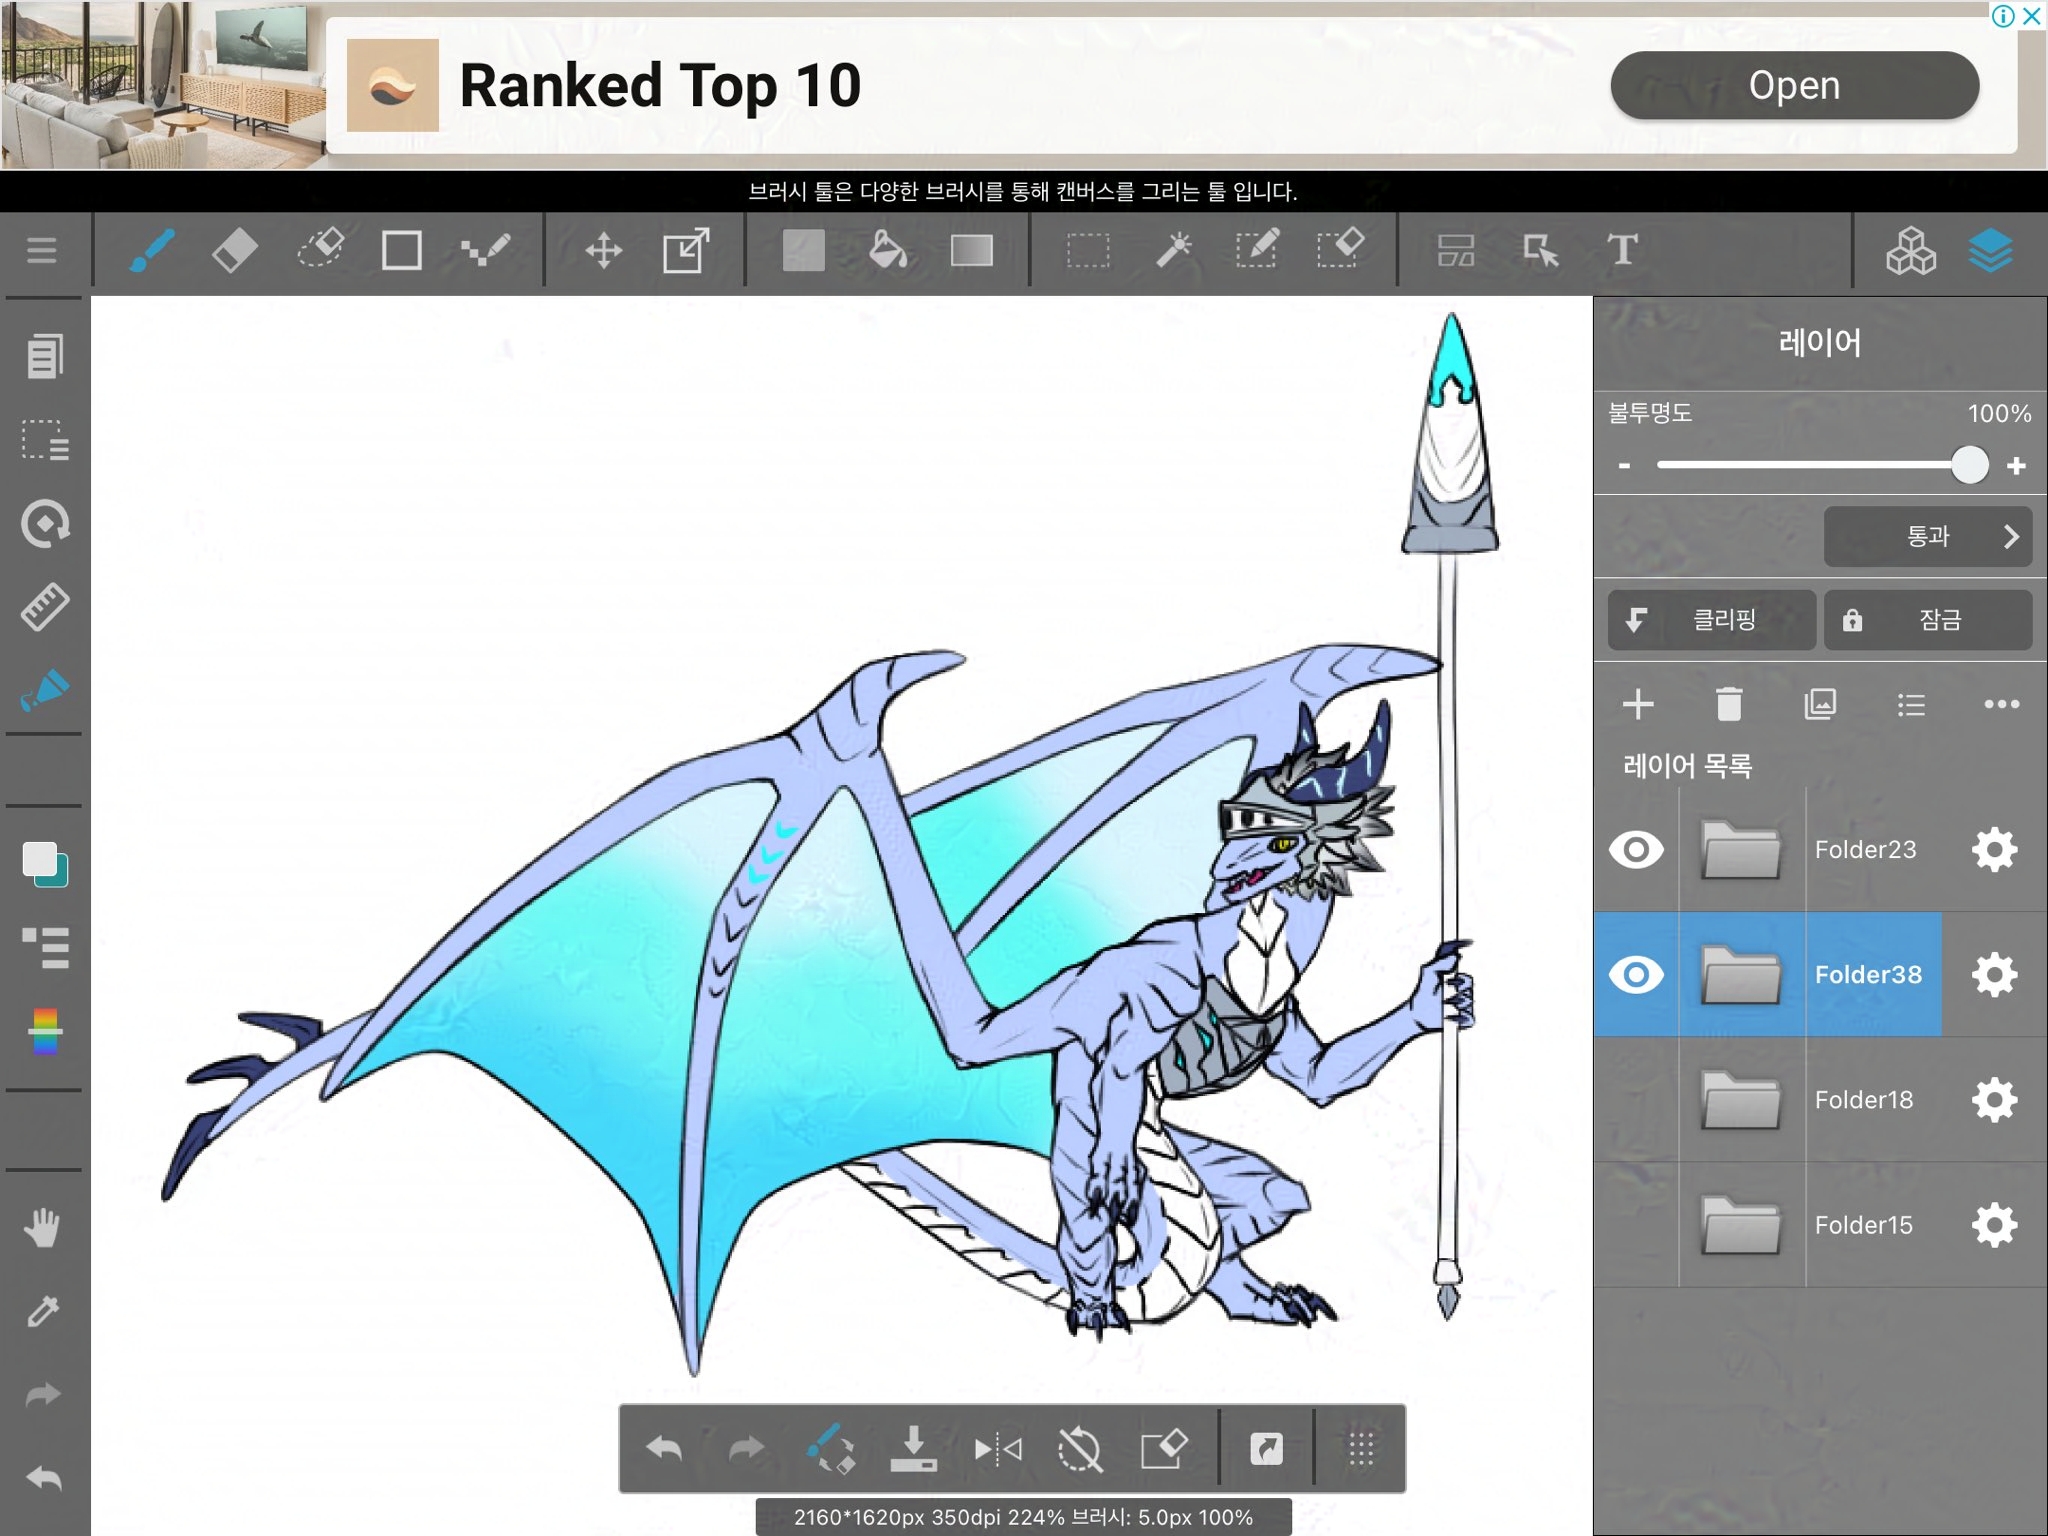This screenshot has height=1536, width=2048.
Task: Open the hamburger main menu
Action: click(x=41, y=250)
